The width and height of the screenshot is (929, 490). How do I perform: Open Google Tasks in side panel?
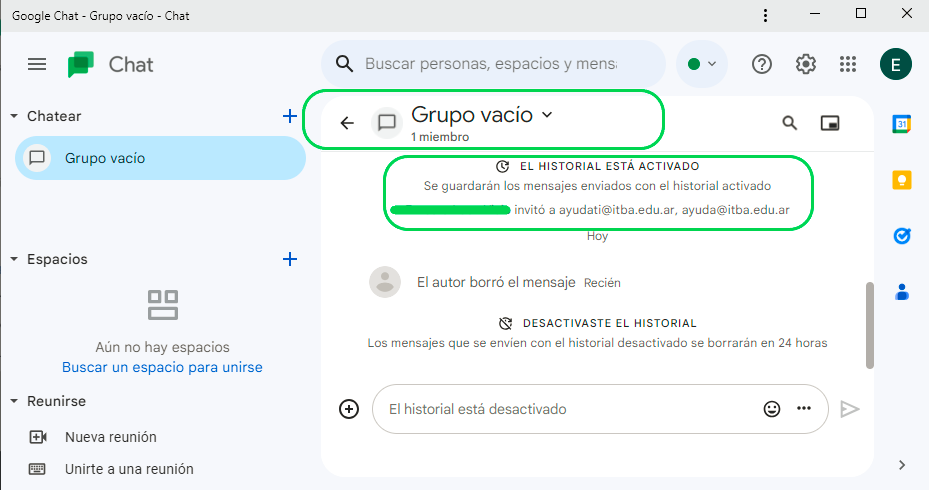tap(902, 236)
